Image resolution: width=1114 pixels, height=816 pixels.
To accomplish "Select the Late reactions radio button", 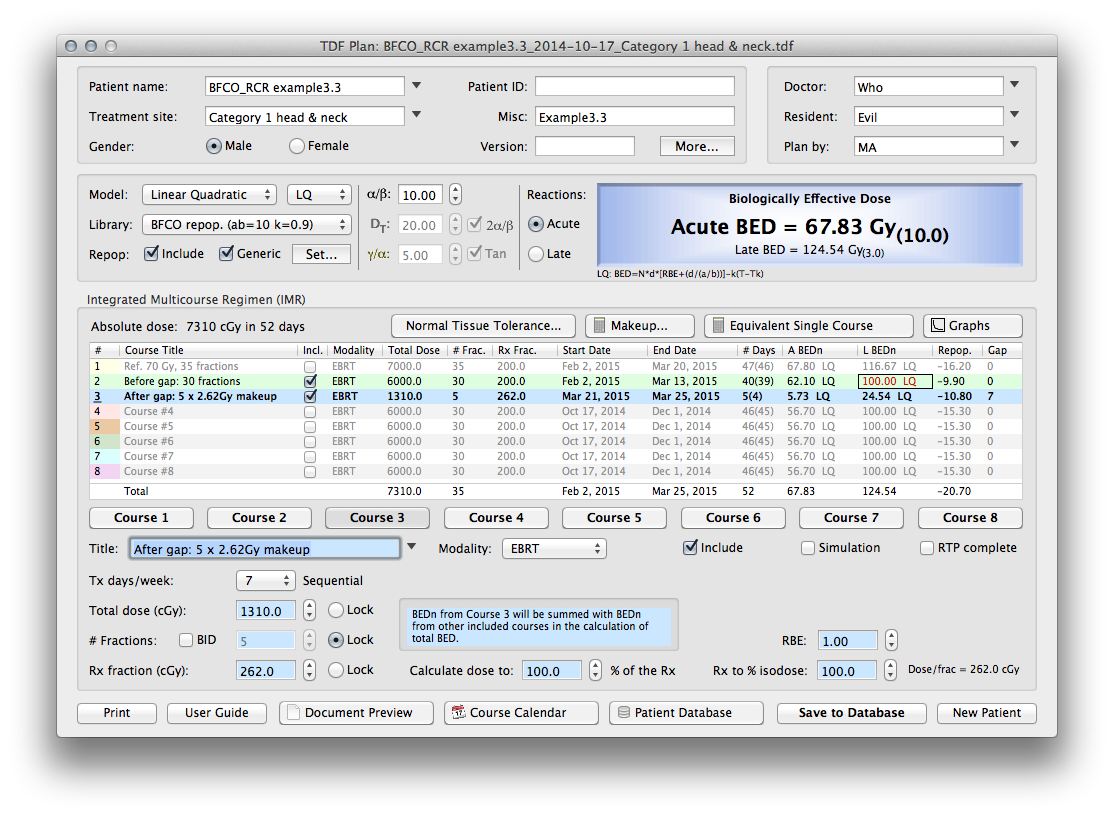I will pyautogui.click(x=535, y=254).
